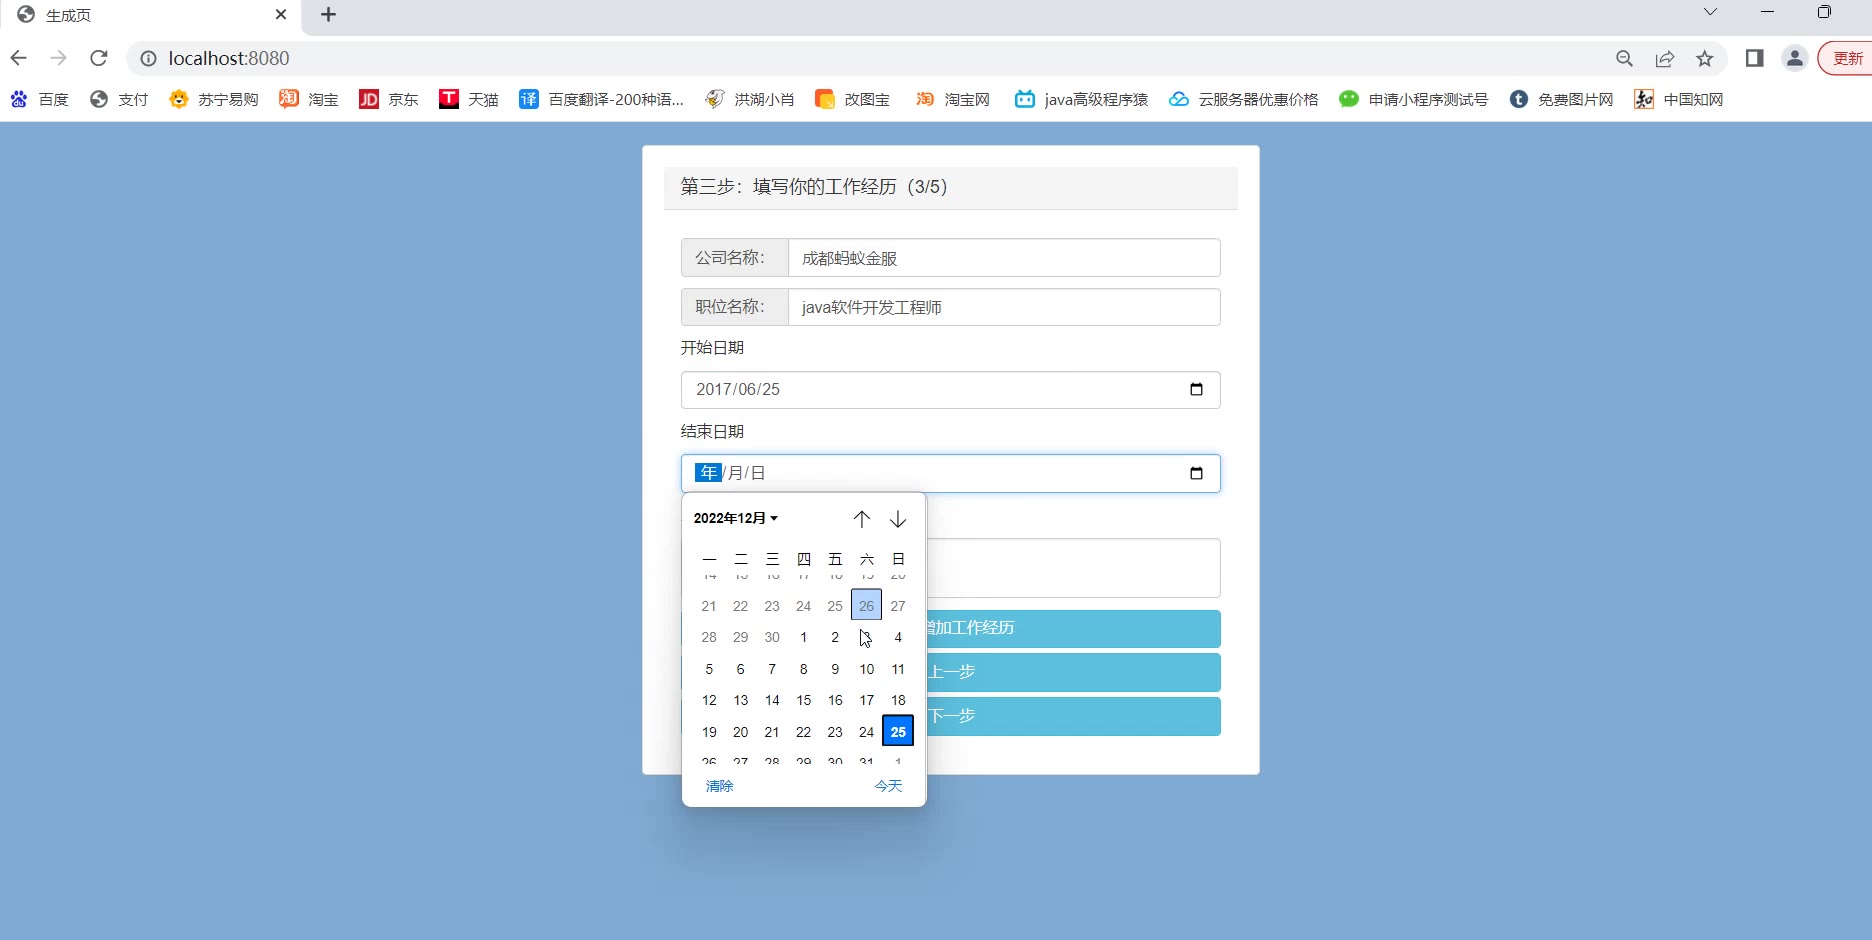Screen dimensions: 1872x940
Task: Select date 10 in the calendar
Action: click(x=866, y=669)
